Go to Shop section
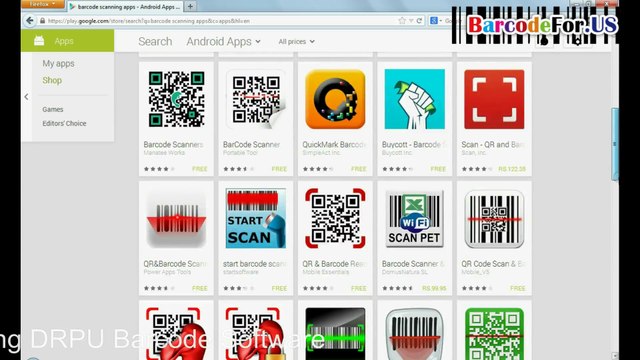This screenshot has height=360, width=640. point(52,80)
